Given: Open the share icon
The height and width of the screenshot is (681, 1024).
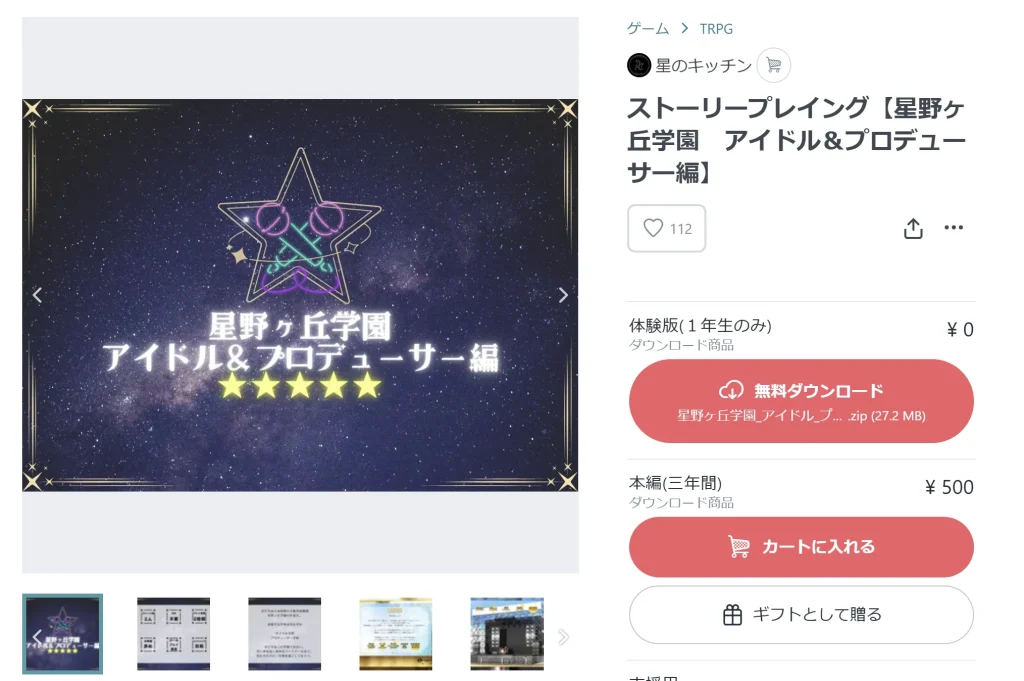Looking at the screenshot, I should point(913,228).
